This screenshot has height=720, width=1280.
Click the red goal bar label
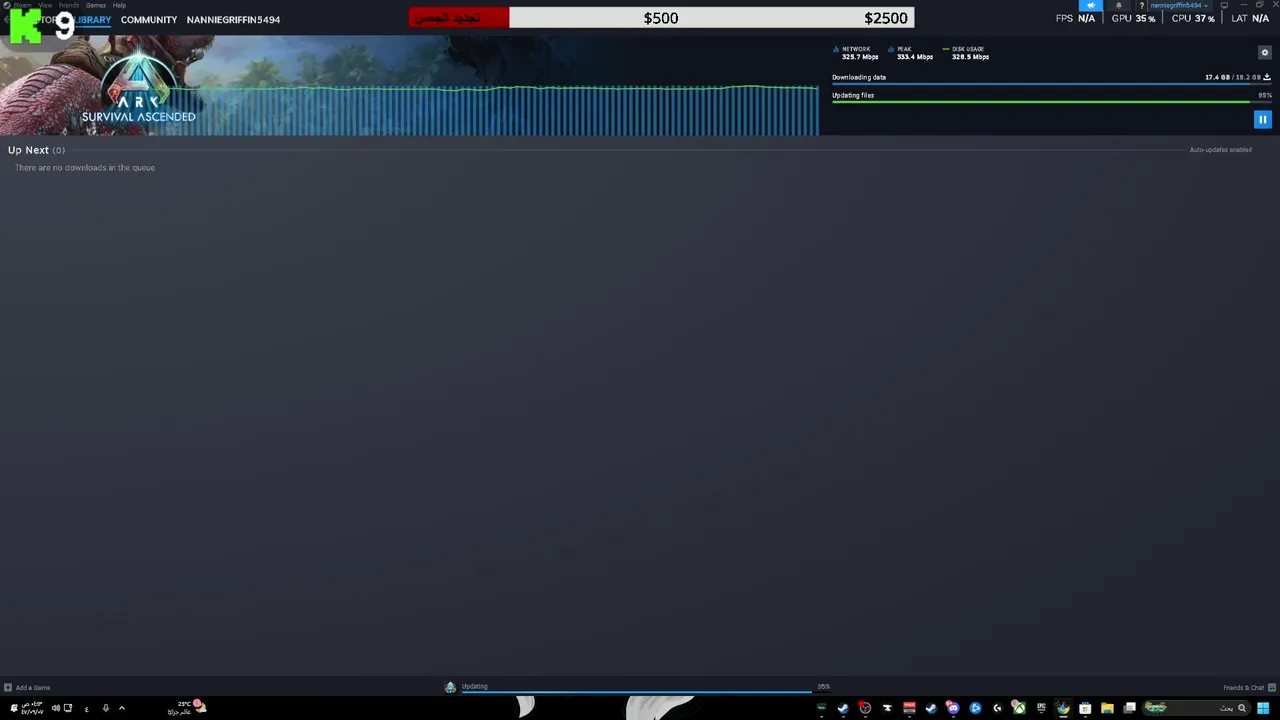[x=459, y=18]
